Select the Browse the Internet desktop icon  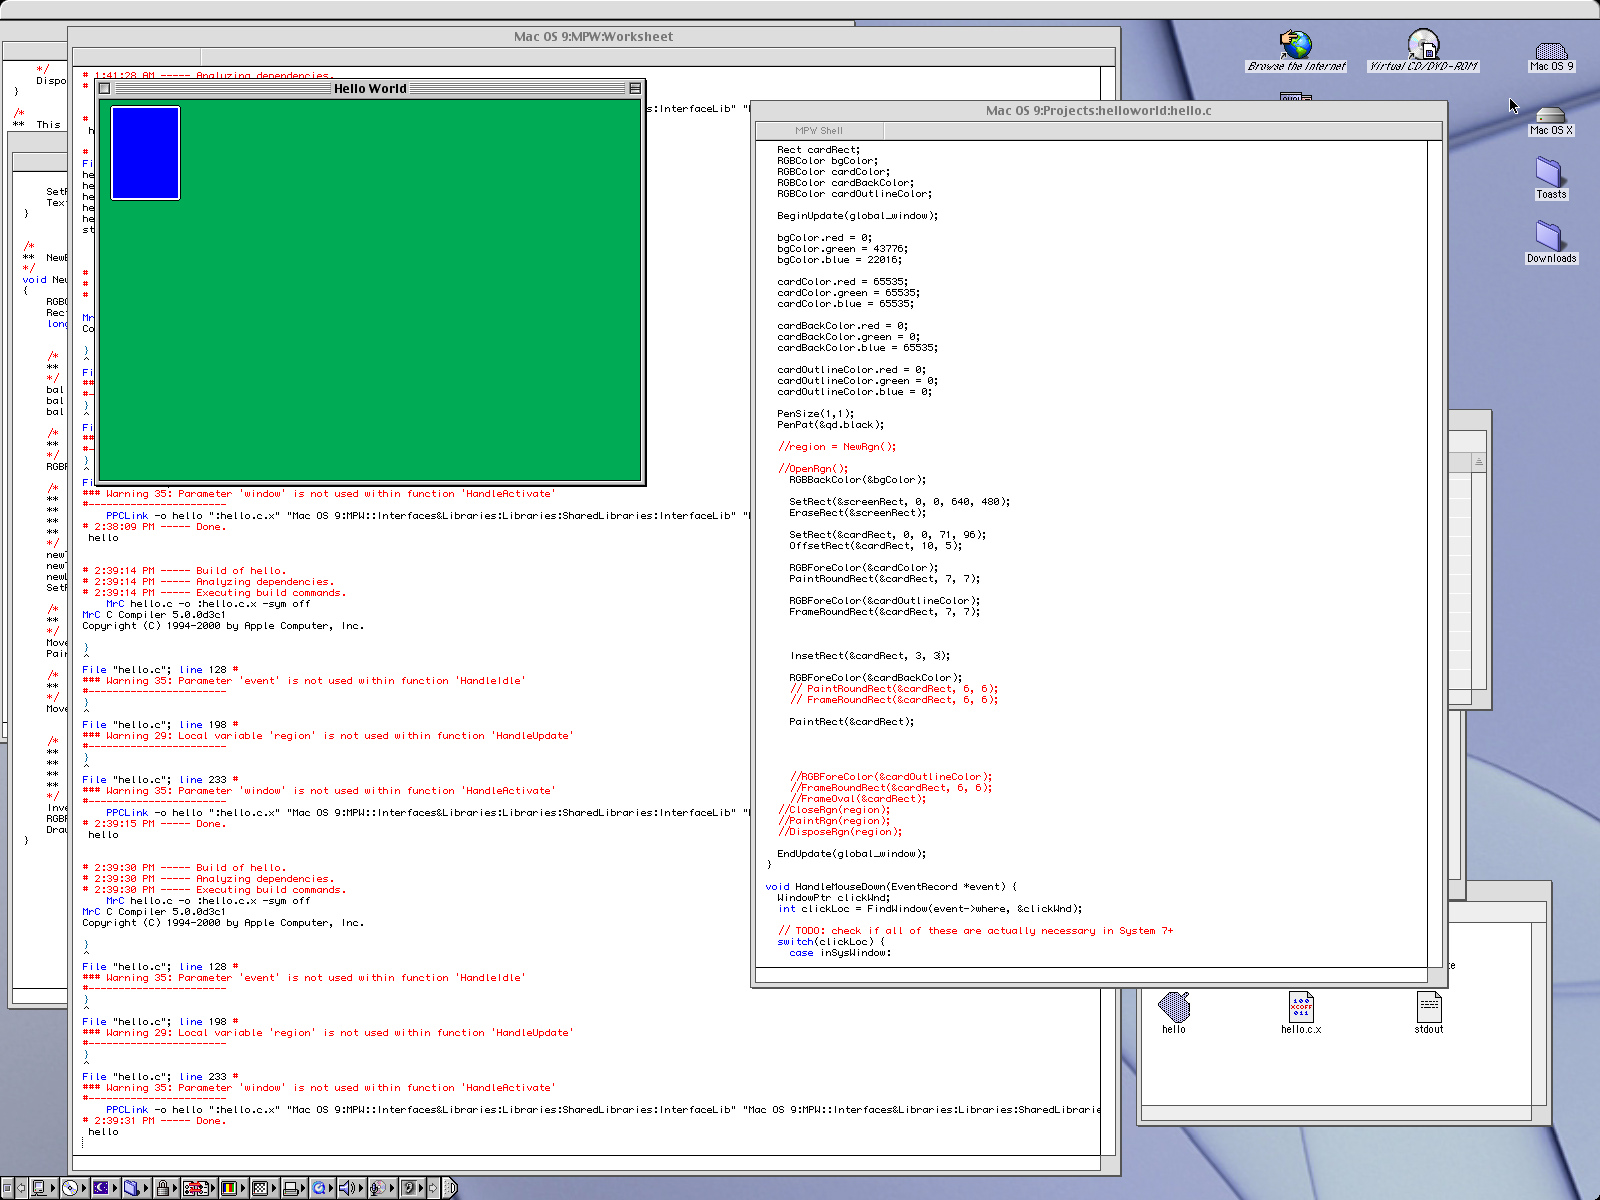pyautogui.click(x=1296, y=51)
